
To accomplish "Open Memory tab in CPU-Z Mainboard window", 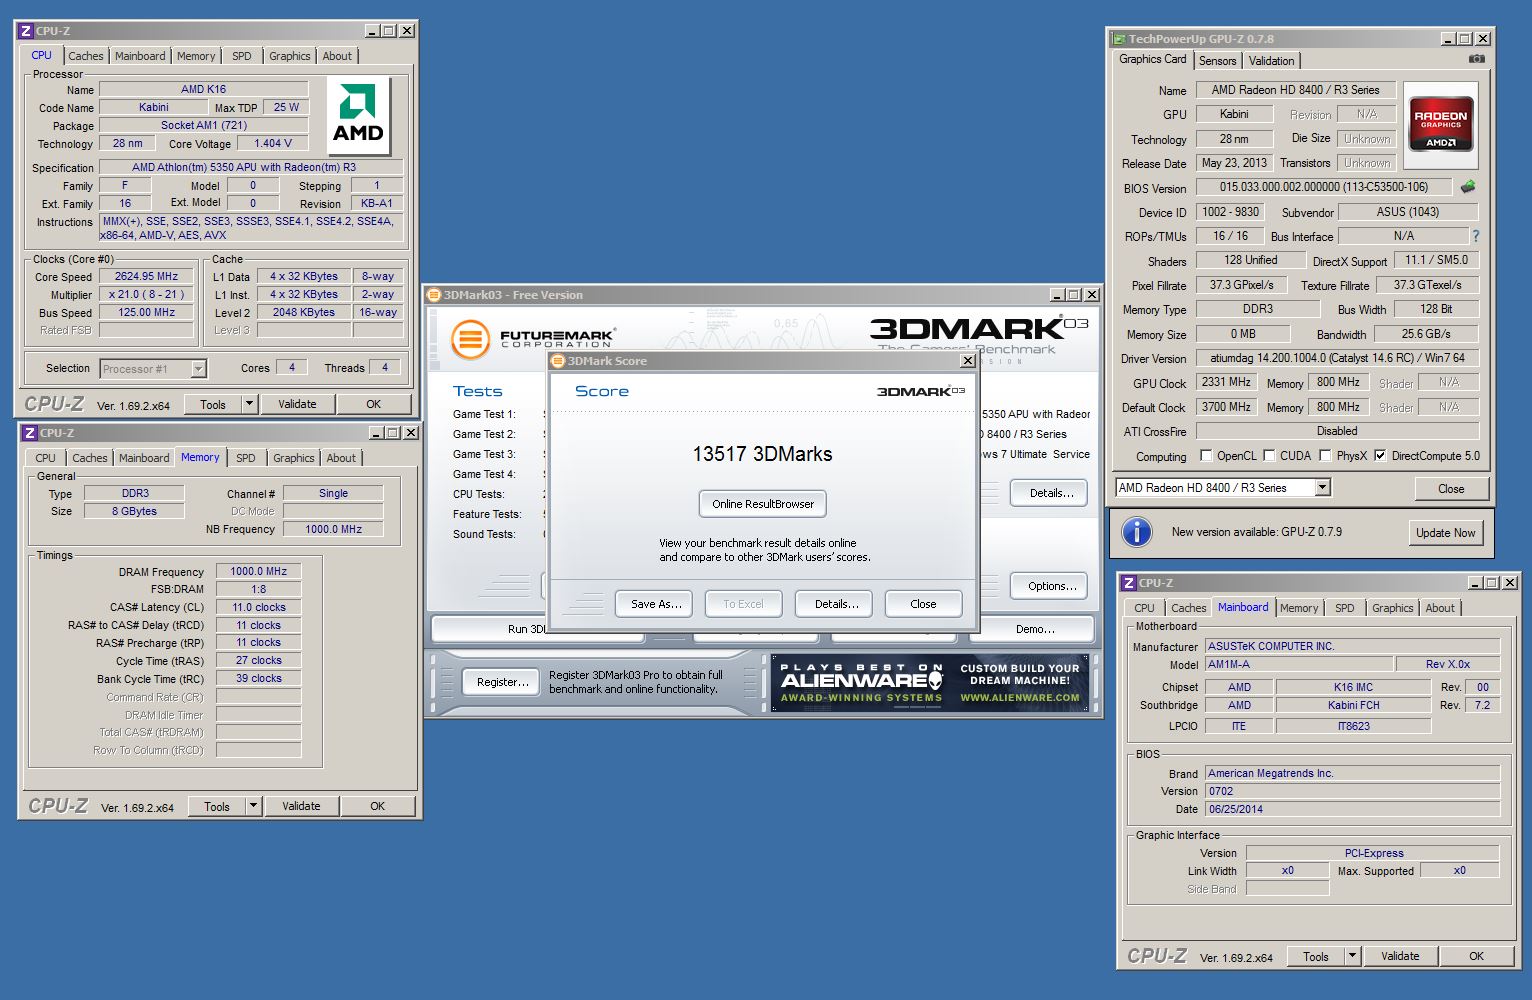I will pyautogui.click(x=1299, y=608).
